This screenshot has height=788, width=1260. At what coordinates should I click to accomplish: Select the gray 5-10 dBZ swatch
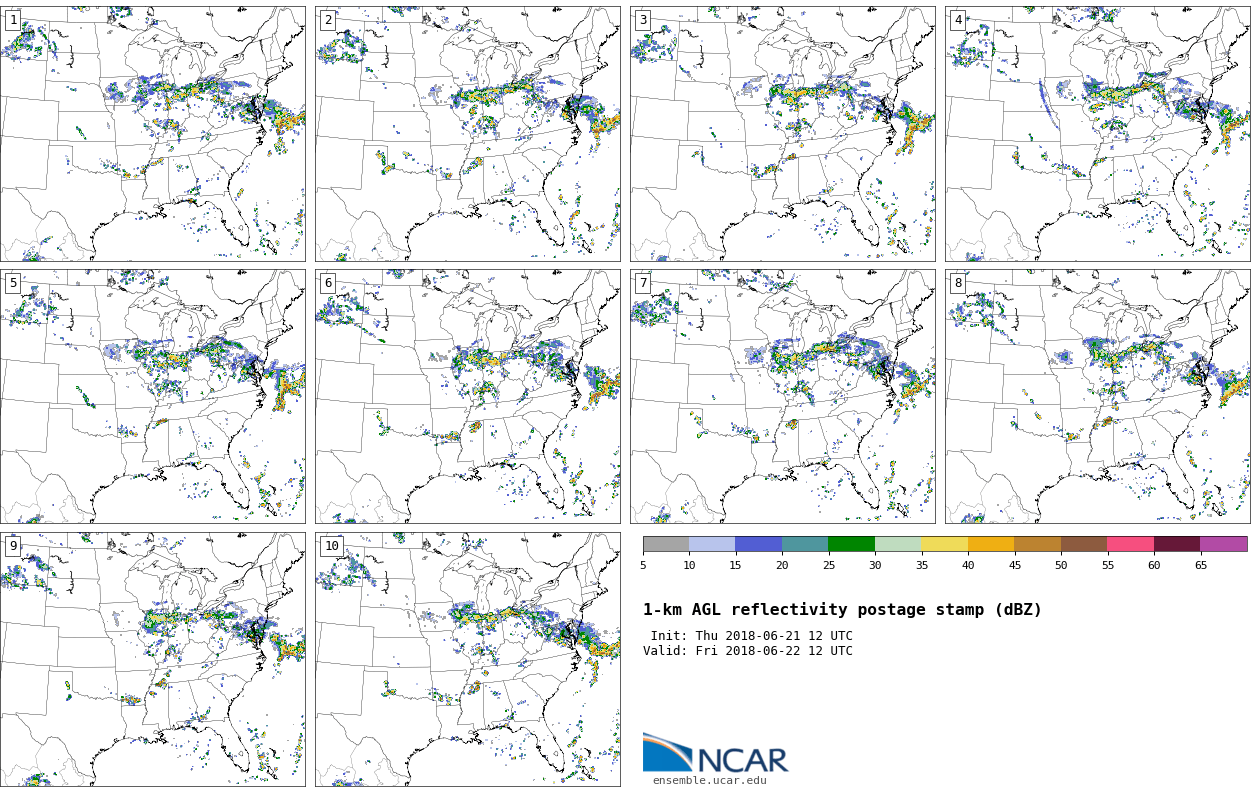[666, 544]
